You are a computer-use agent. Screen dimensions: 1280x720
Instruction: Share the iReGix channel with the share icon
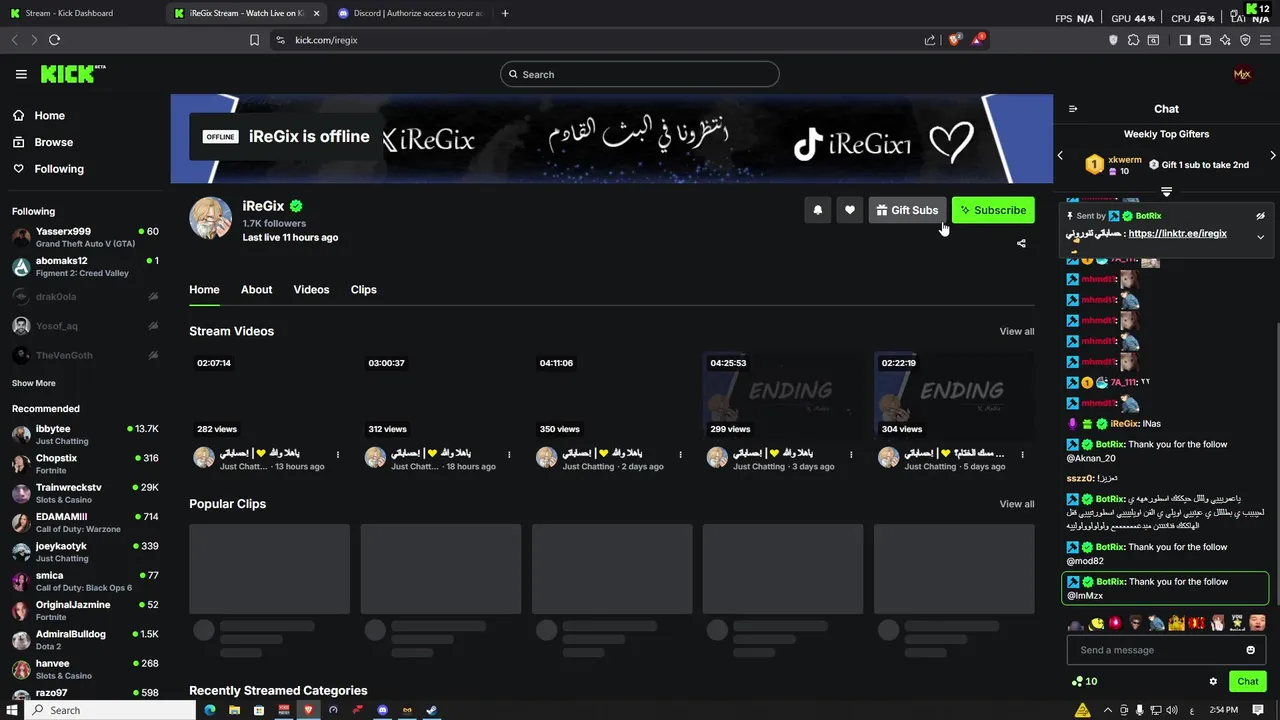1021,243
